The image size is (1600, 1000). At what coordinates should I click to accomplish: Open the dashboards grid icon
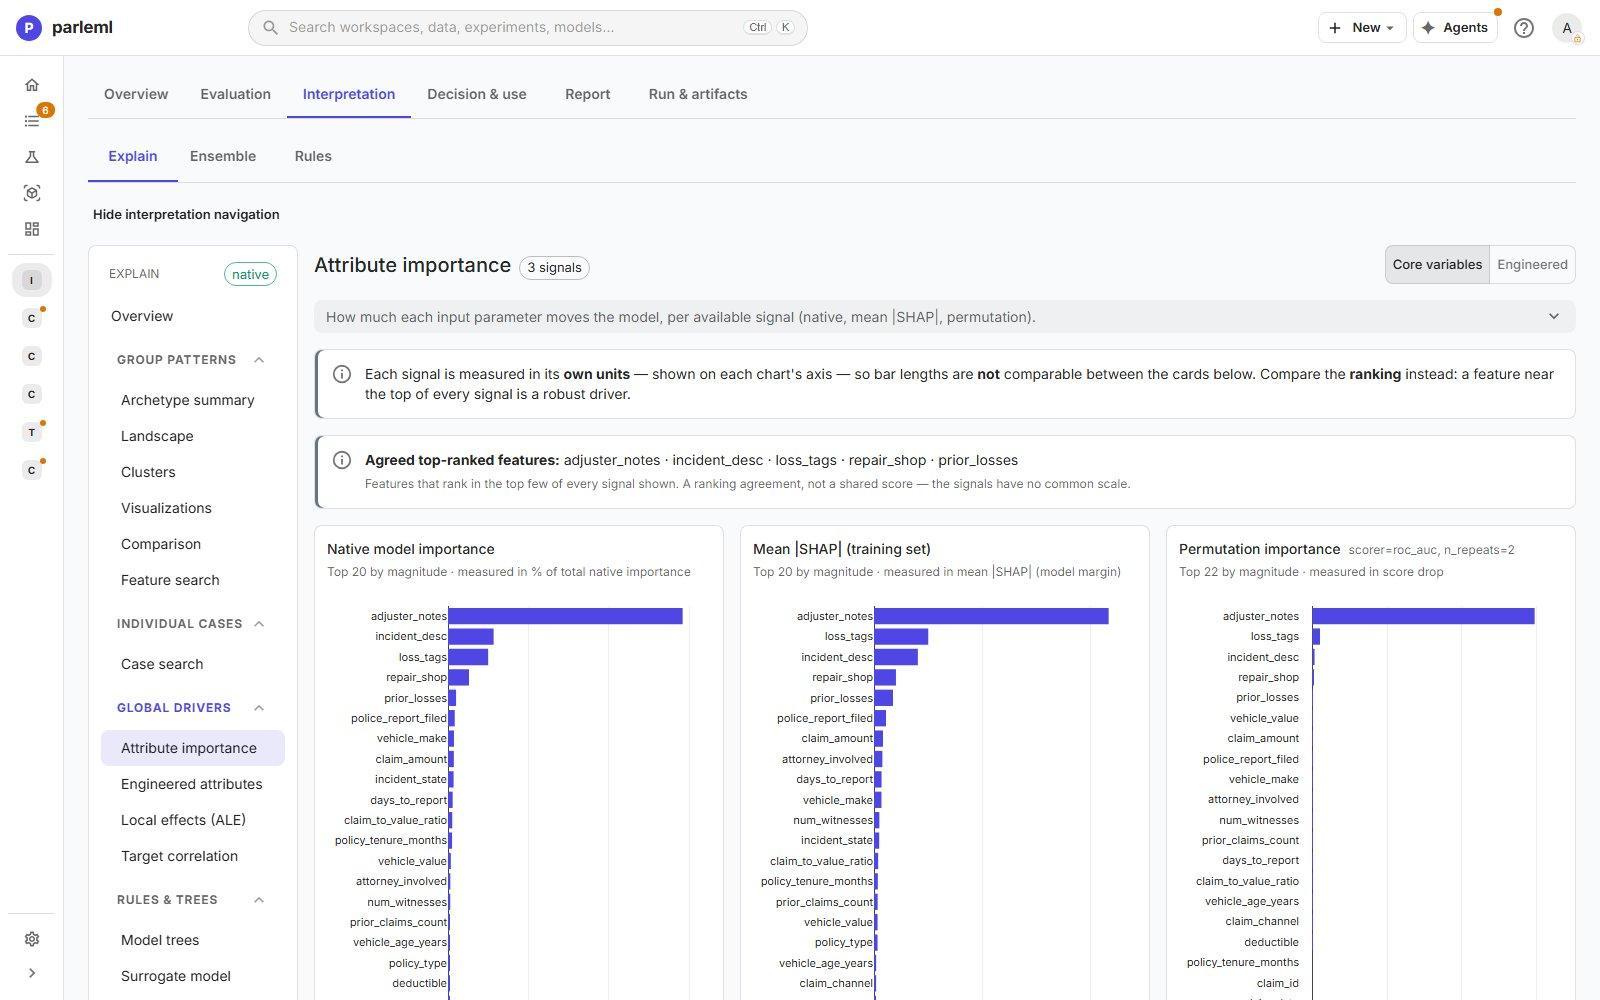click(32, 229)
